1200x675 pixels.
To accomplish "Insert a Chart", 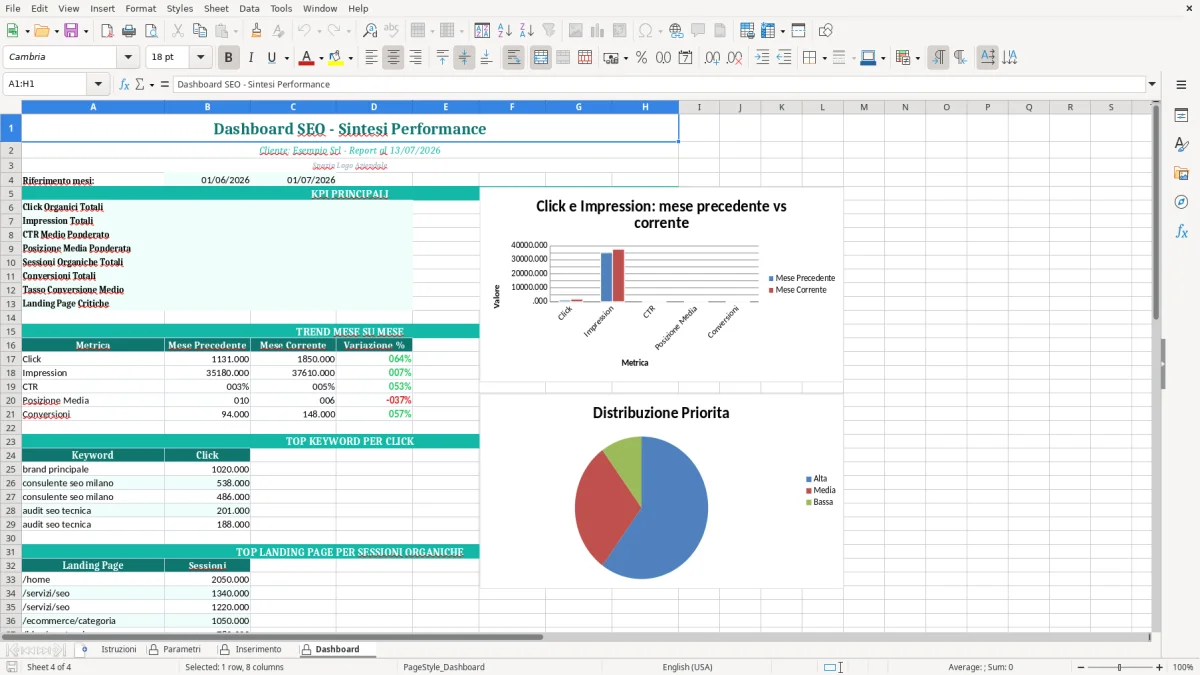I will click(598, 31).
